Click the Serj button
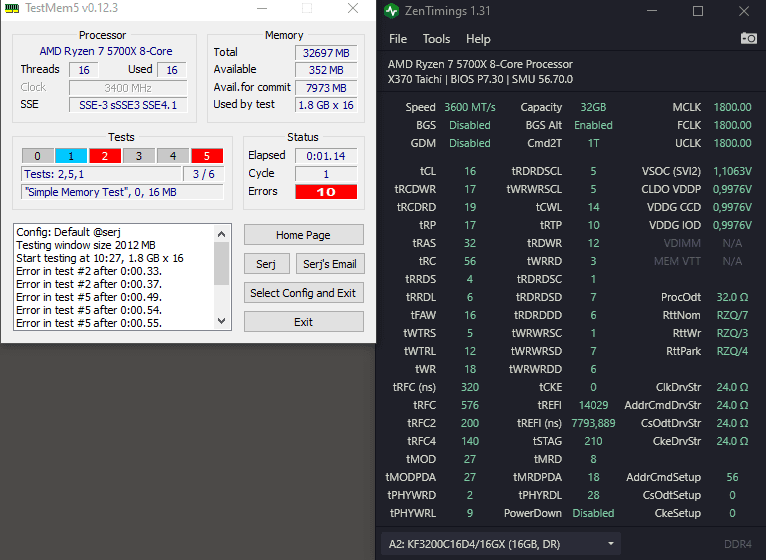 [x=266, y=264]
